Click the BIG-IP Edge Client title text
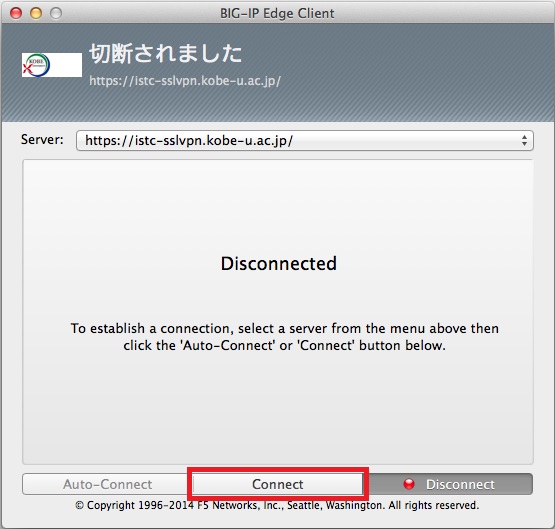This screenshot has height=529, width=555. click(x=277, y=13)
